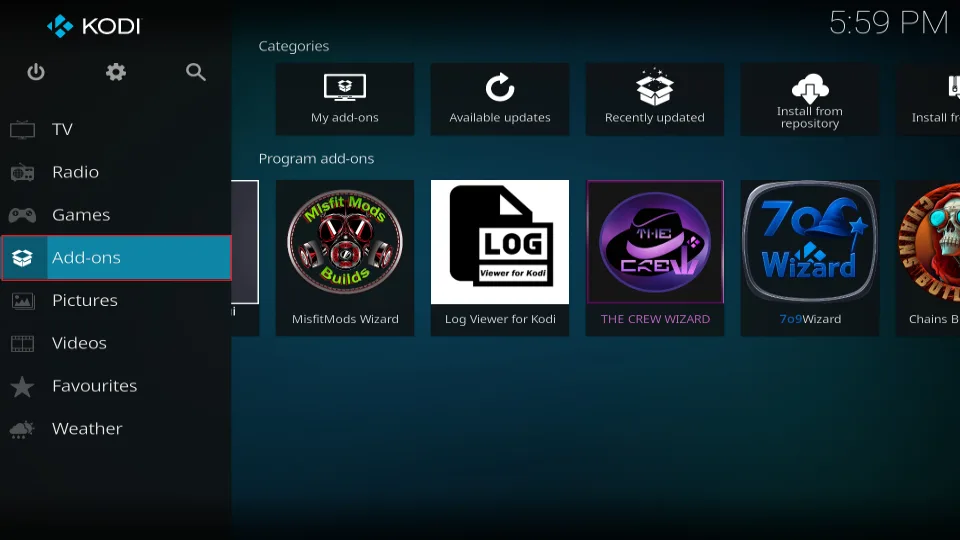Click the Categories heading
Screen dimensions: 960x540
point(294,47)
